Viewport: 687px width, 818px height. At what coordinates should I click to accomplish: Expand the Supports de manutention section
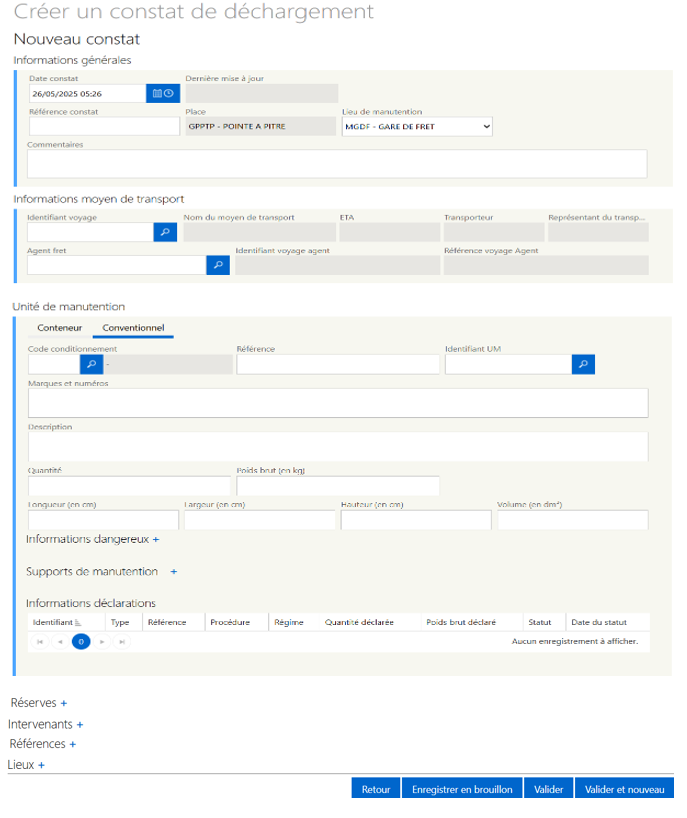pos(173,572)
